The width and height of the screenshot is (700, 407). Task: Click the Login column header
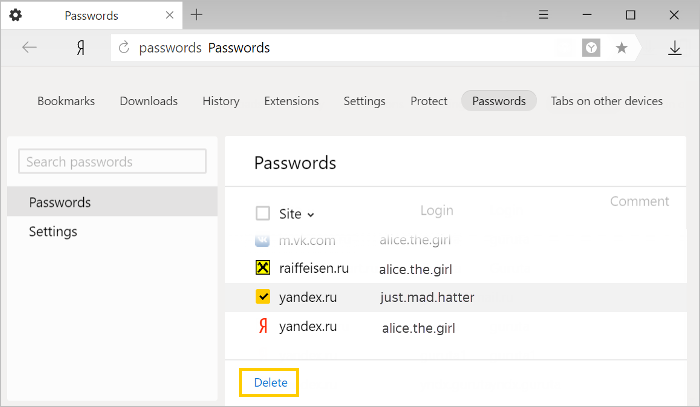pyautogui.click(x=437, y=210)
